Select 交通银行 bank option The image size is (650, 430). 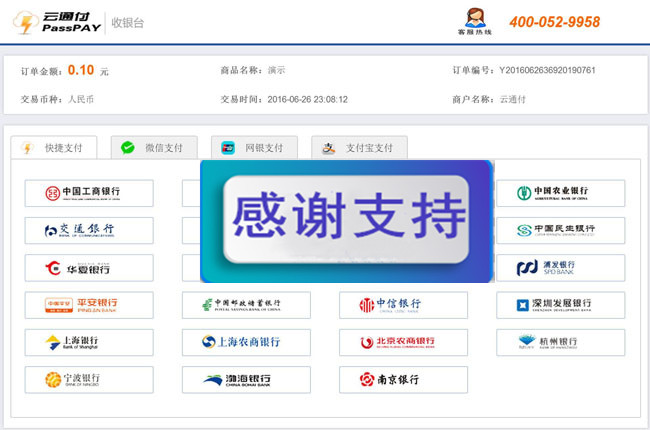click(89, 231)
